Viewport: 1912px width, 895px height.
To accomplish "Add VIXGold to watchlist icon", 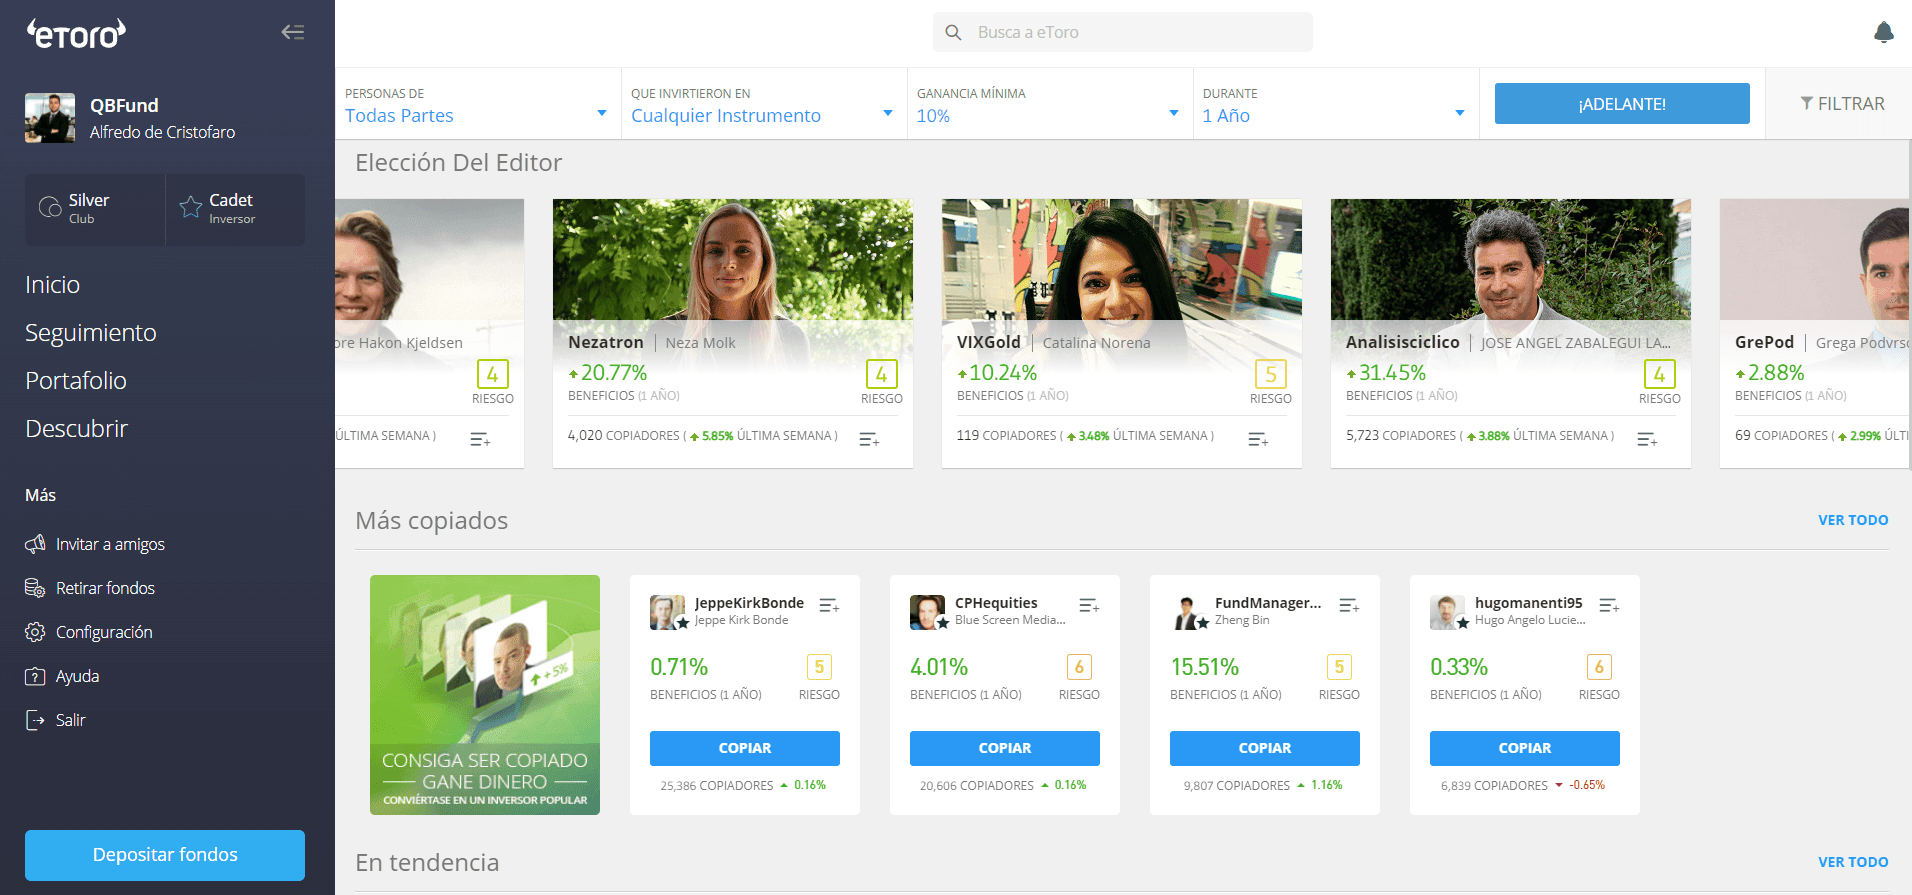I will coord(1258,439).
